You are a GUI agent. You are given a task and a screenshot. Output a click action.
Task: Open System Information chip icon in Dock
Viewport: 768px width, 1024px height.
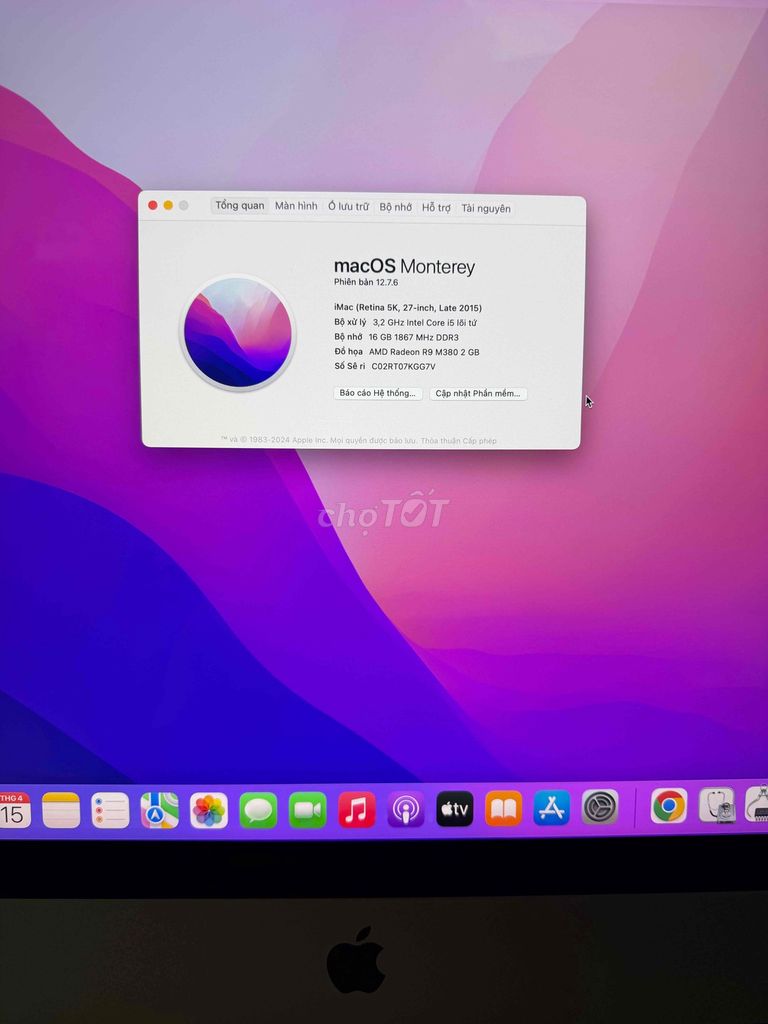(758, 804)
